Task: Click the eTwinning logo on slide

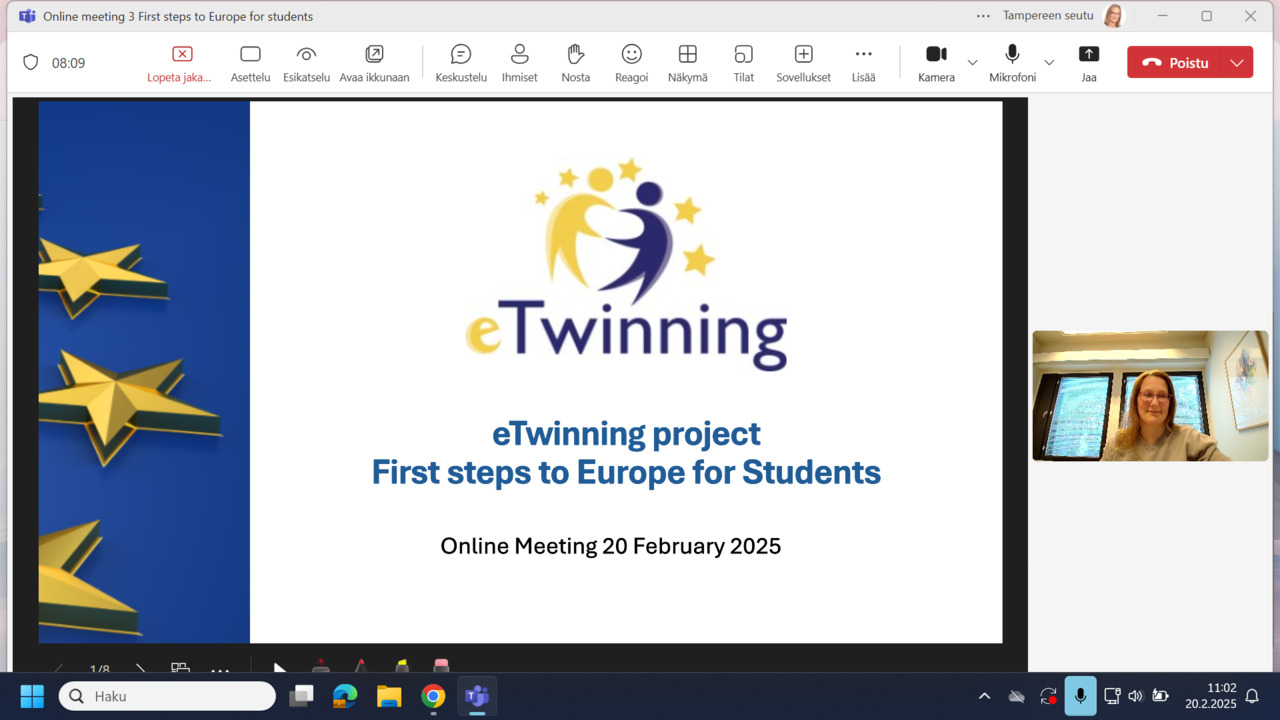Action: click(627, 265)
